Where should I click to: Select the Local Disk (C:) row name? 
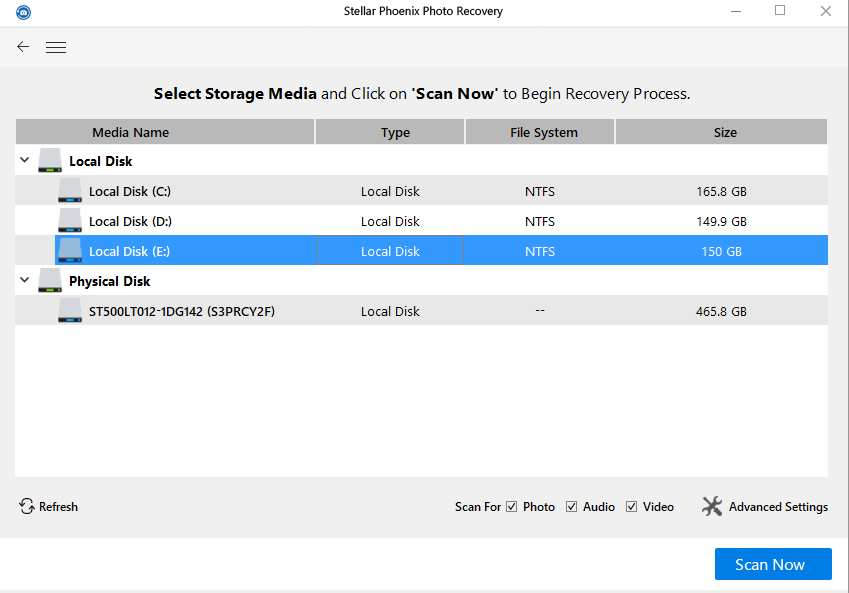coord(130,192)
